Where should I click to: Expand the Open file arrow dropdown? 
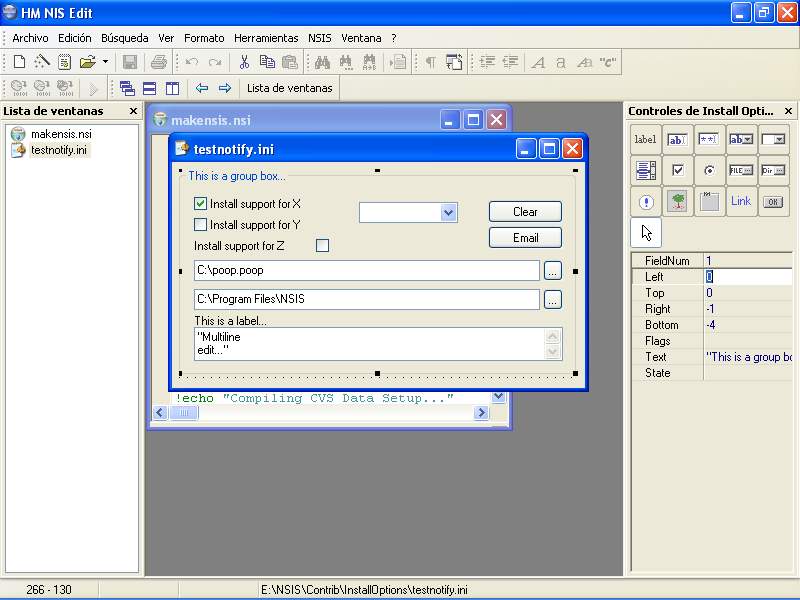[x=105, y=62]
